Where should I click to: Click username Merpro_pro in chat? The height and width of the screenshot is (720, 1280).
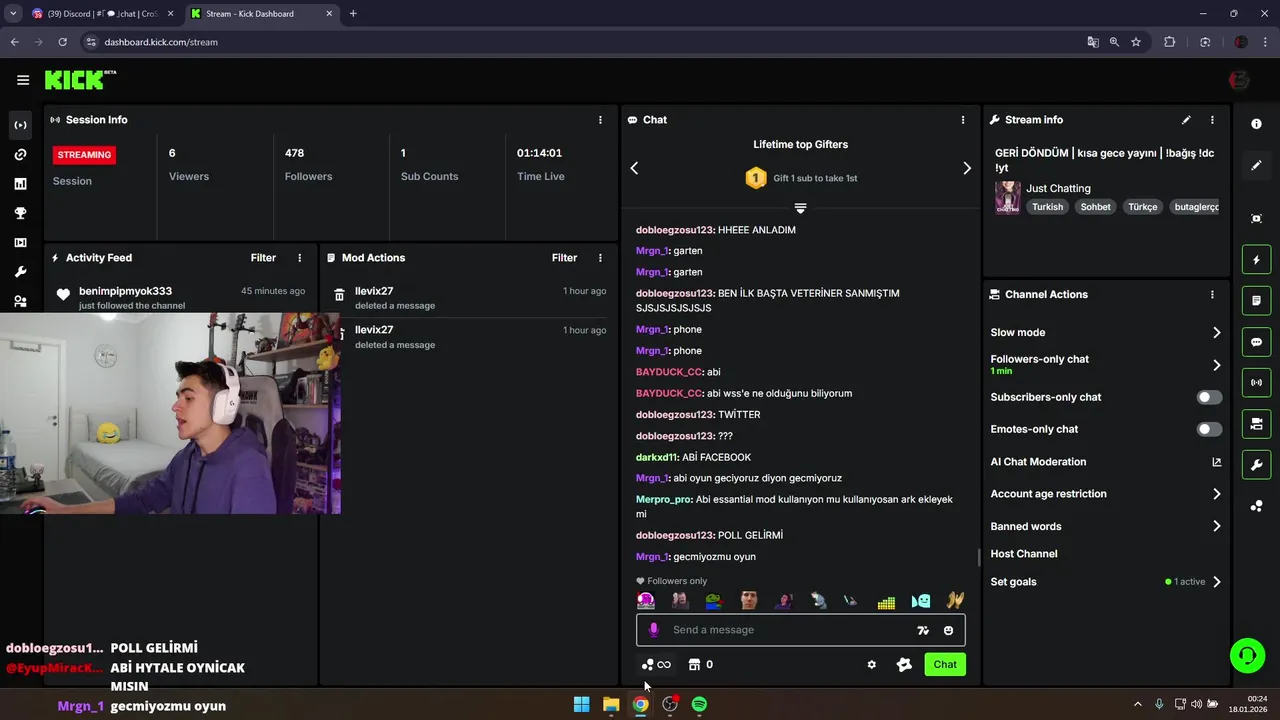click(x=664, y=499)
